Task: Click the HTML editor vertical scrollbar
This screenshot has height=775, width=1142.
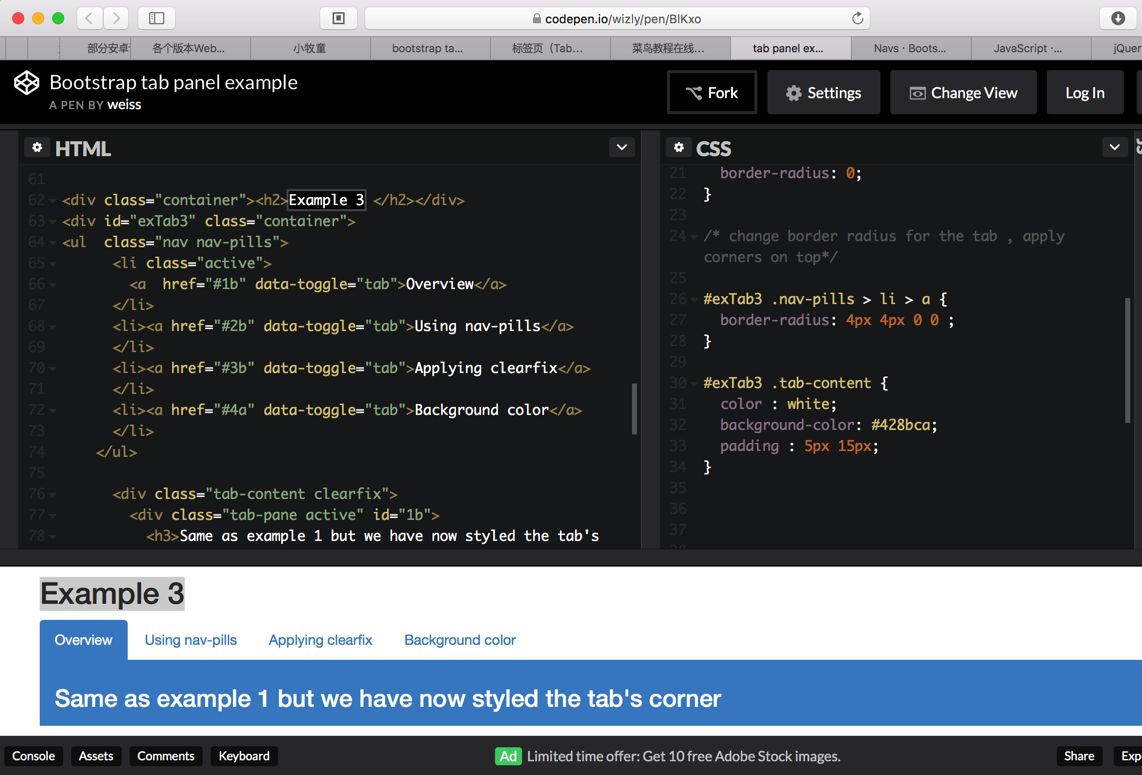Action: coord(634,409)
